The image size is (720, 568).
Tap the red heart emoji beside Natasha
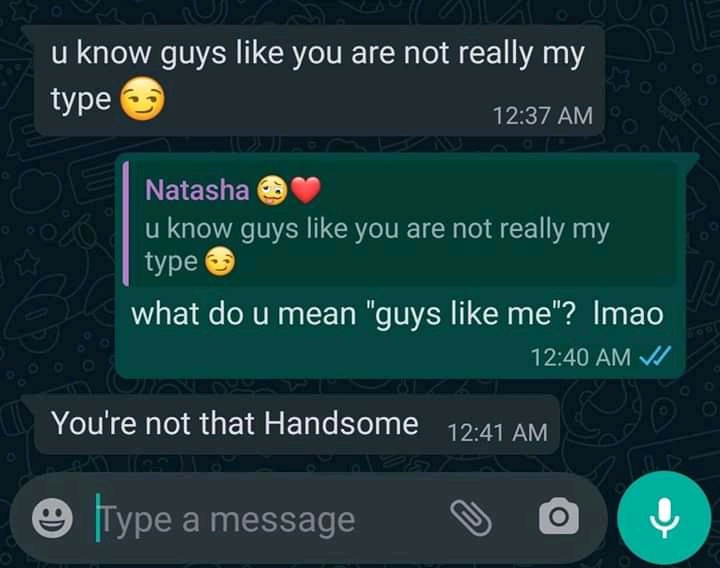(306, 190)
